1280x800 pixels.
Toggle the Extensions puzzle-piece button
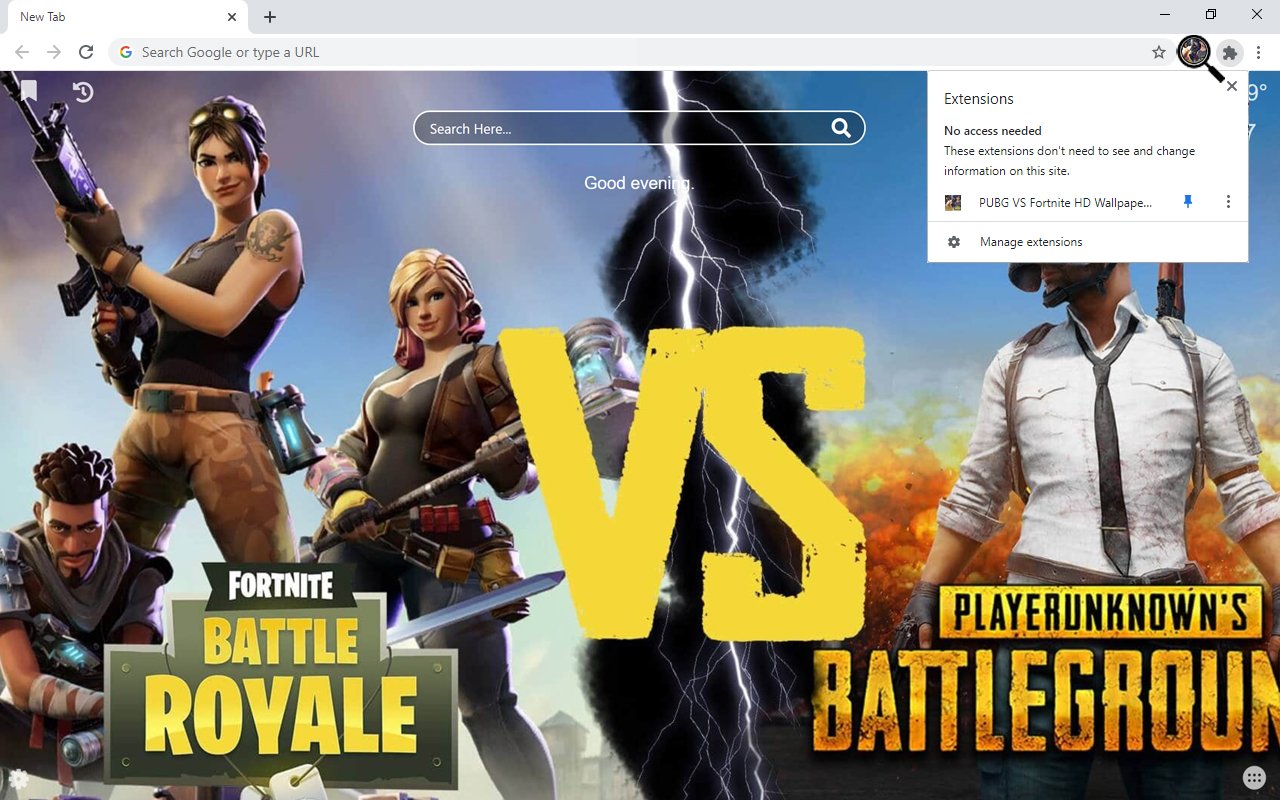tap(1230, 52)
